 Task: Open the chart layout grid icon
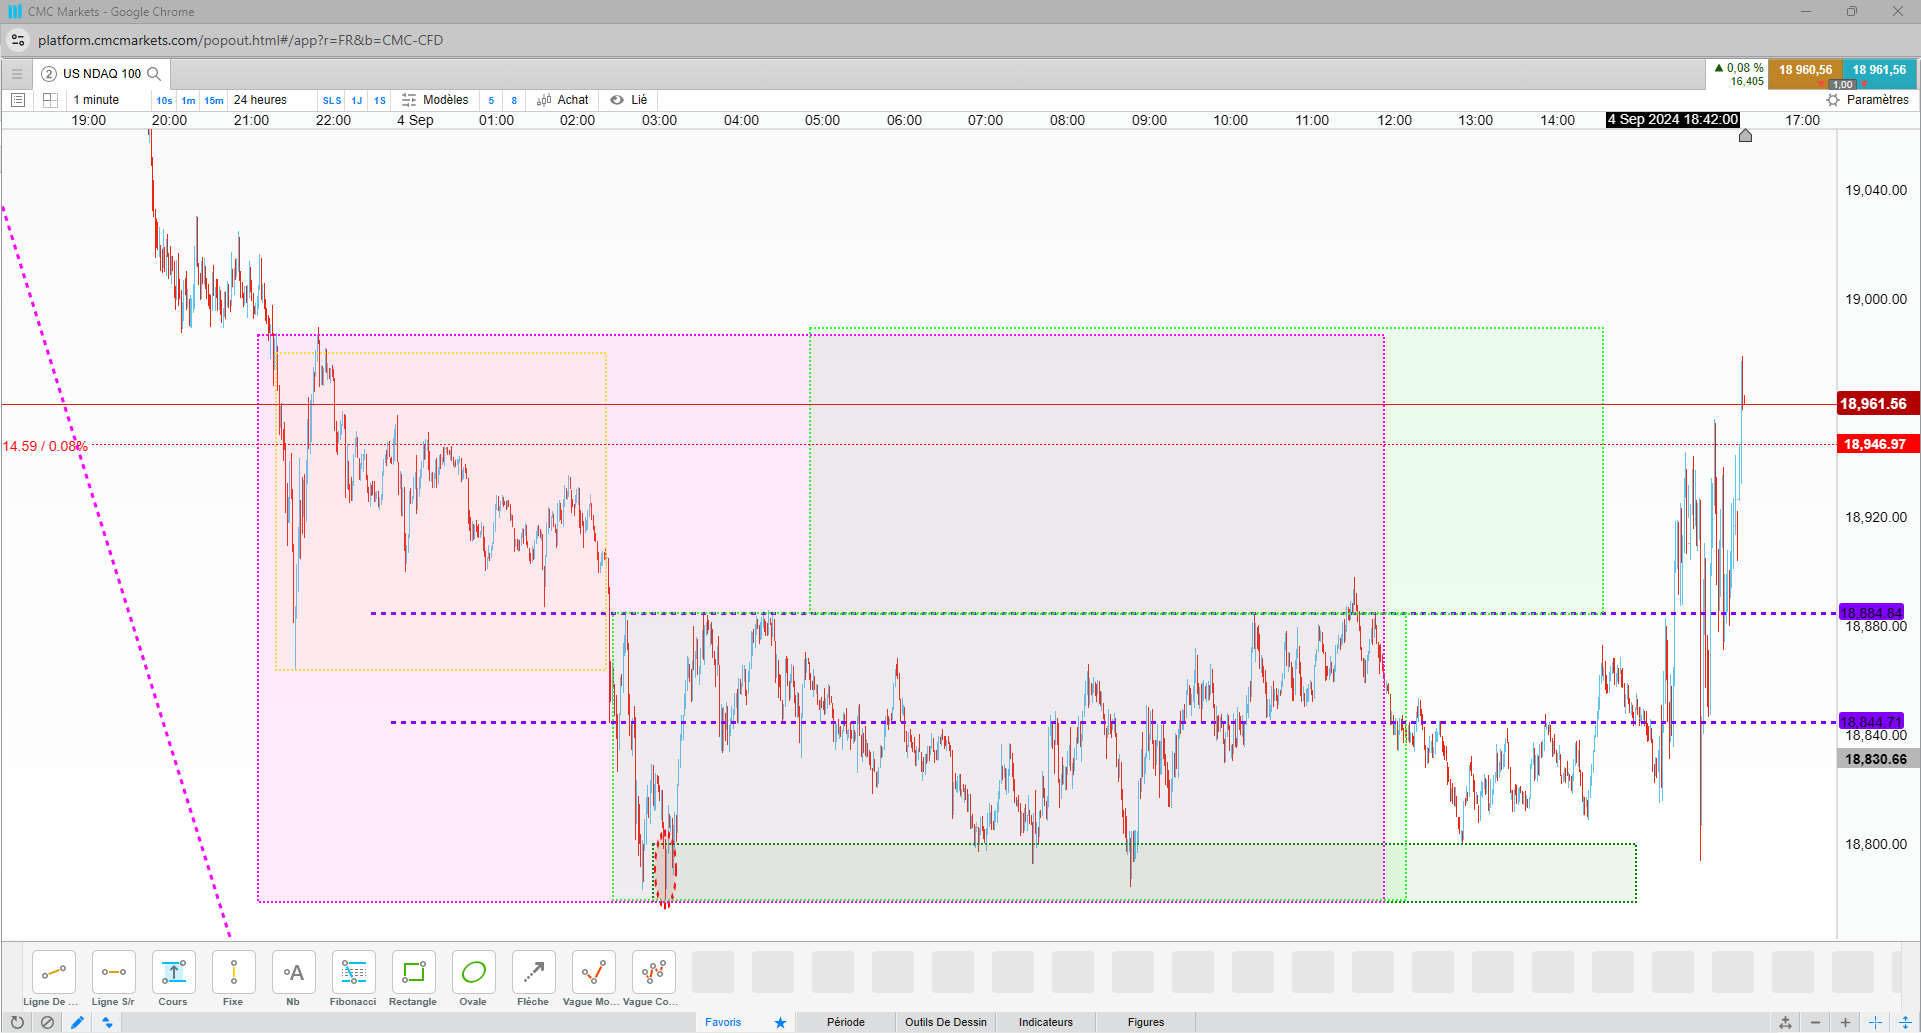(50, 100)
